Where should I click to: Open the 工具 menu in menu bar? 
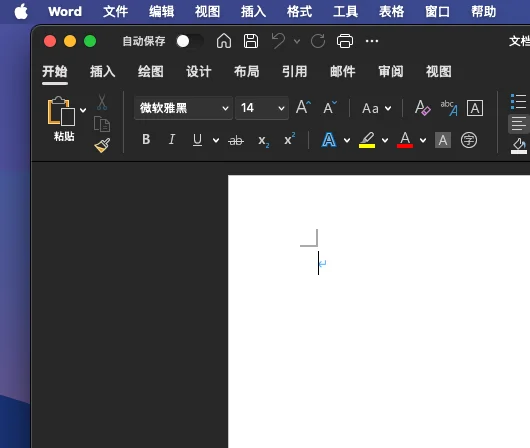(345, 12)
